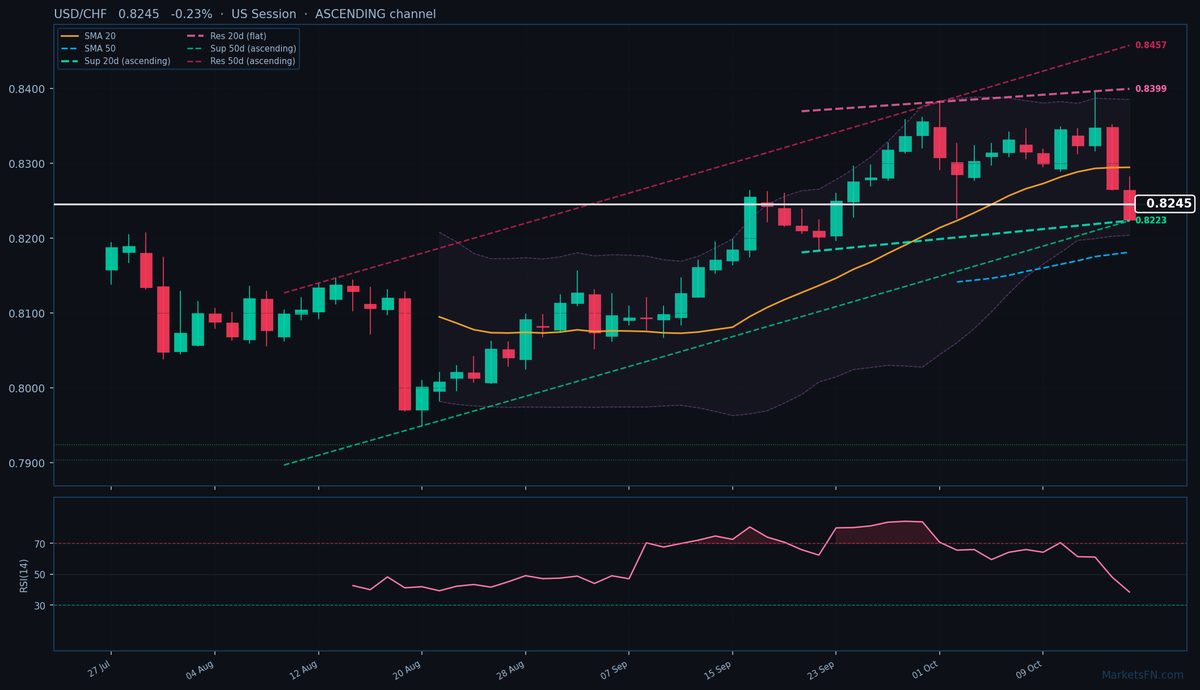Image resolution: width=1200 pixels, height=690 pixels.
Task: Click the 0.8457 resistance price label
Action: click(x=1151, y=45)
